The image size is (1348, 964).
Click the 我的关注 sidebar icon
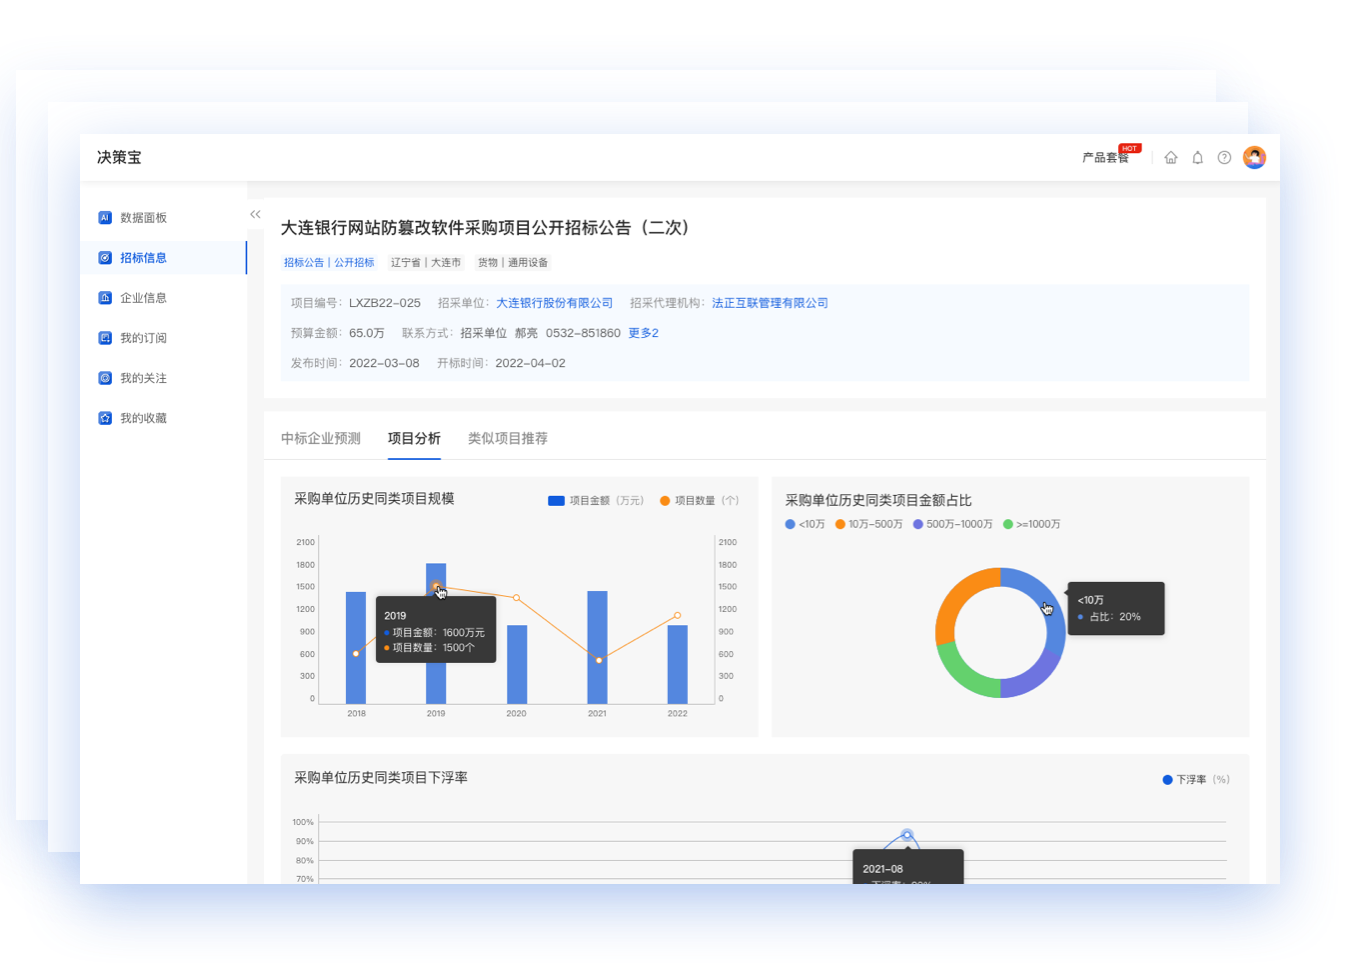pyautogui.click(x=105, y=378)
